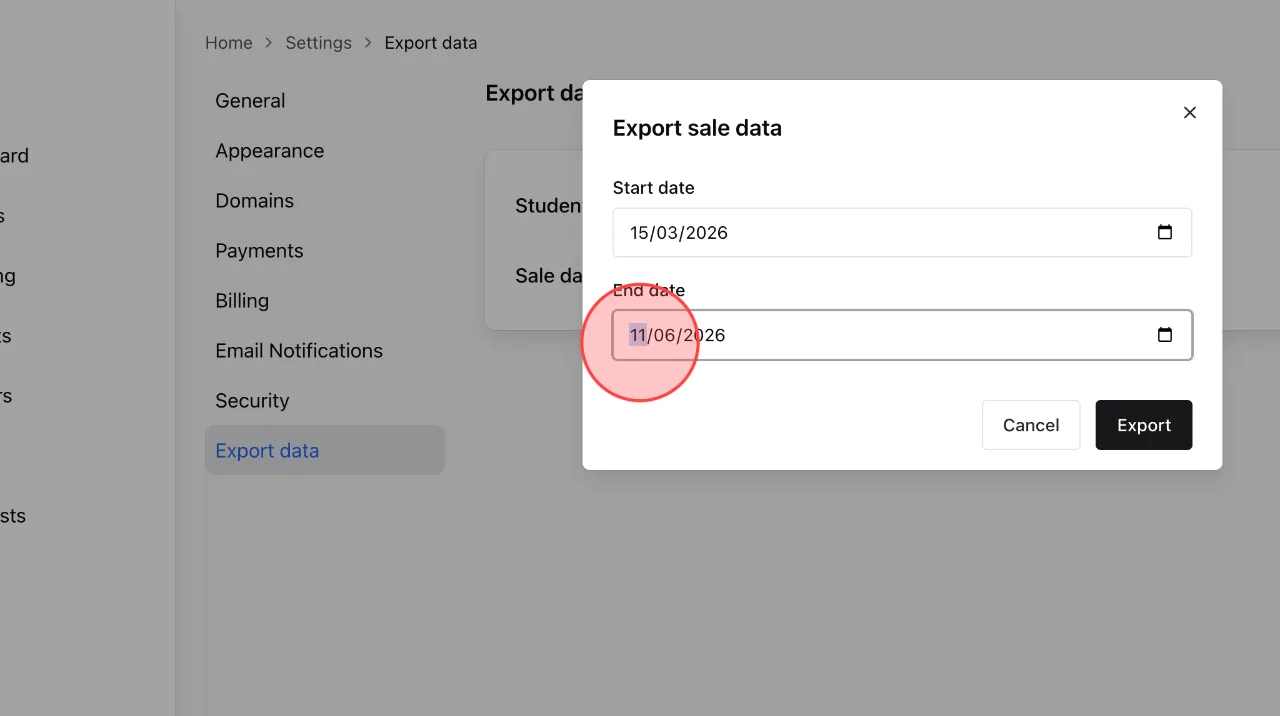
Task: Click the Start date label
Action: click(653, 188)
